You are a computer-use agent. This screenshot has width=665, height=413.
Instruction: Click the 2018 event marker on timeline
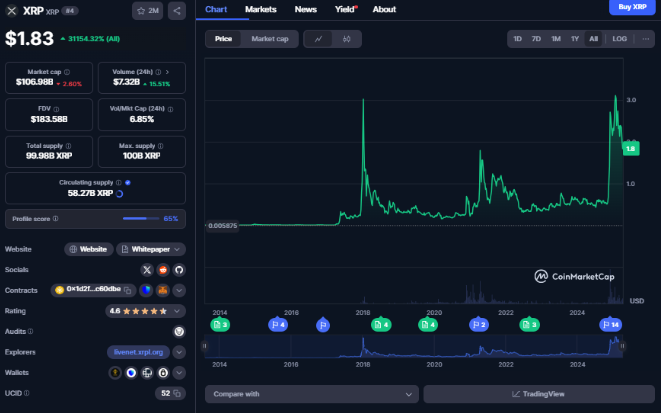380,325
